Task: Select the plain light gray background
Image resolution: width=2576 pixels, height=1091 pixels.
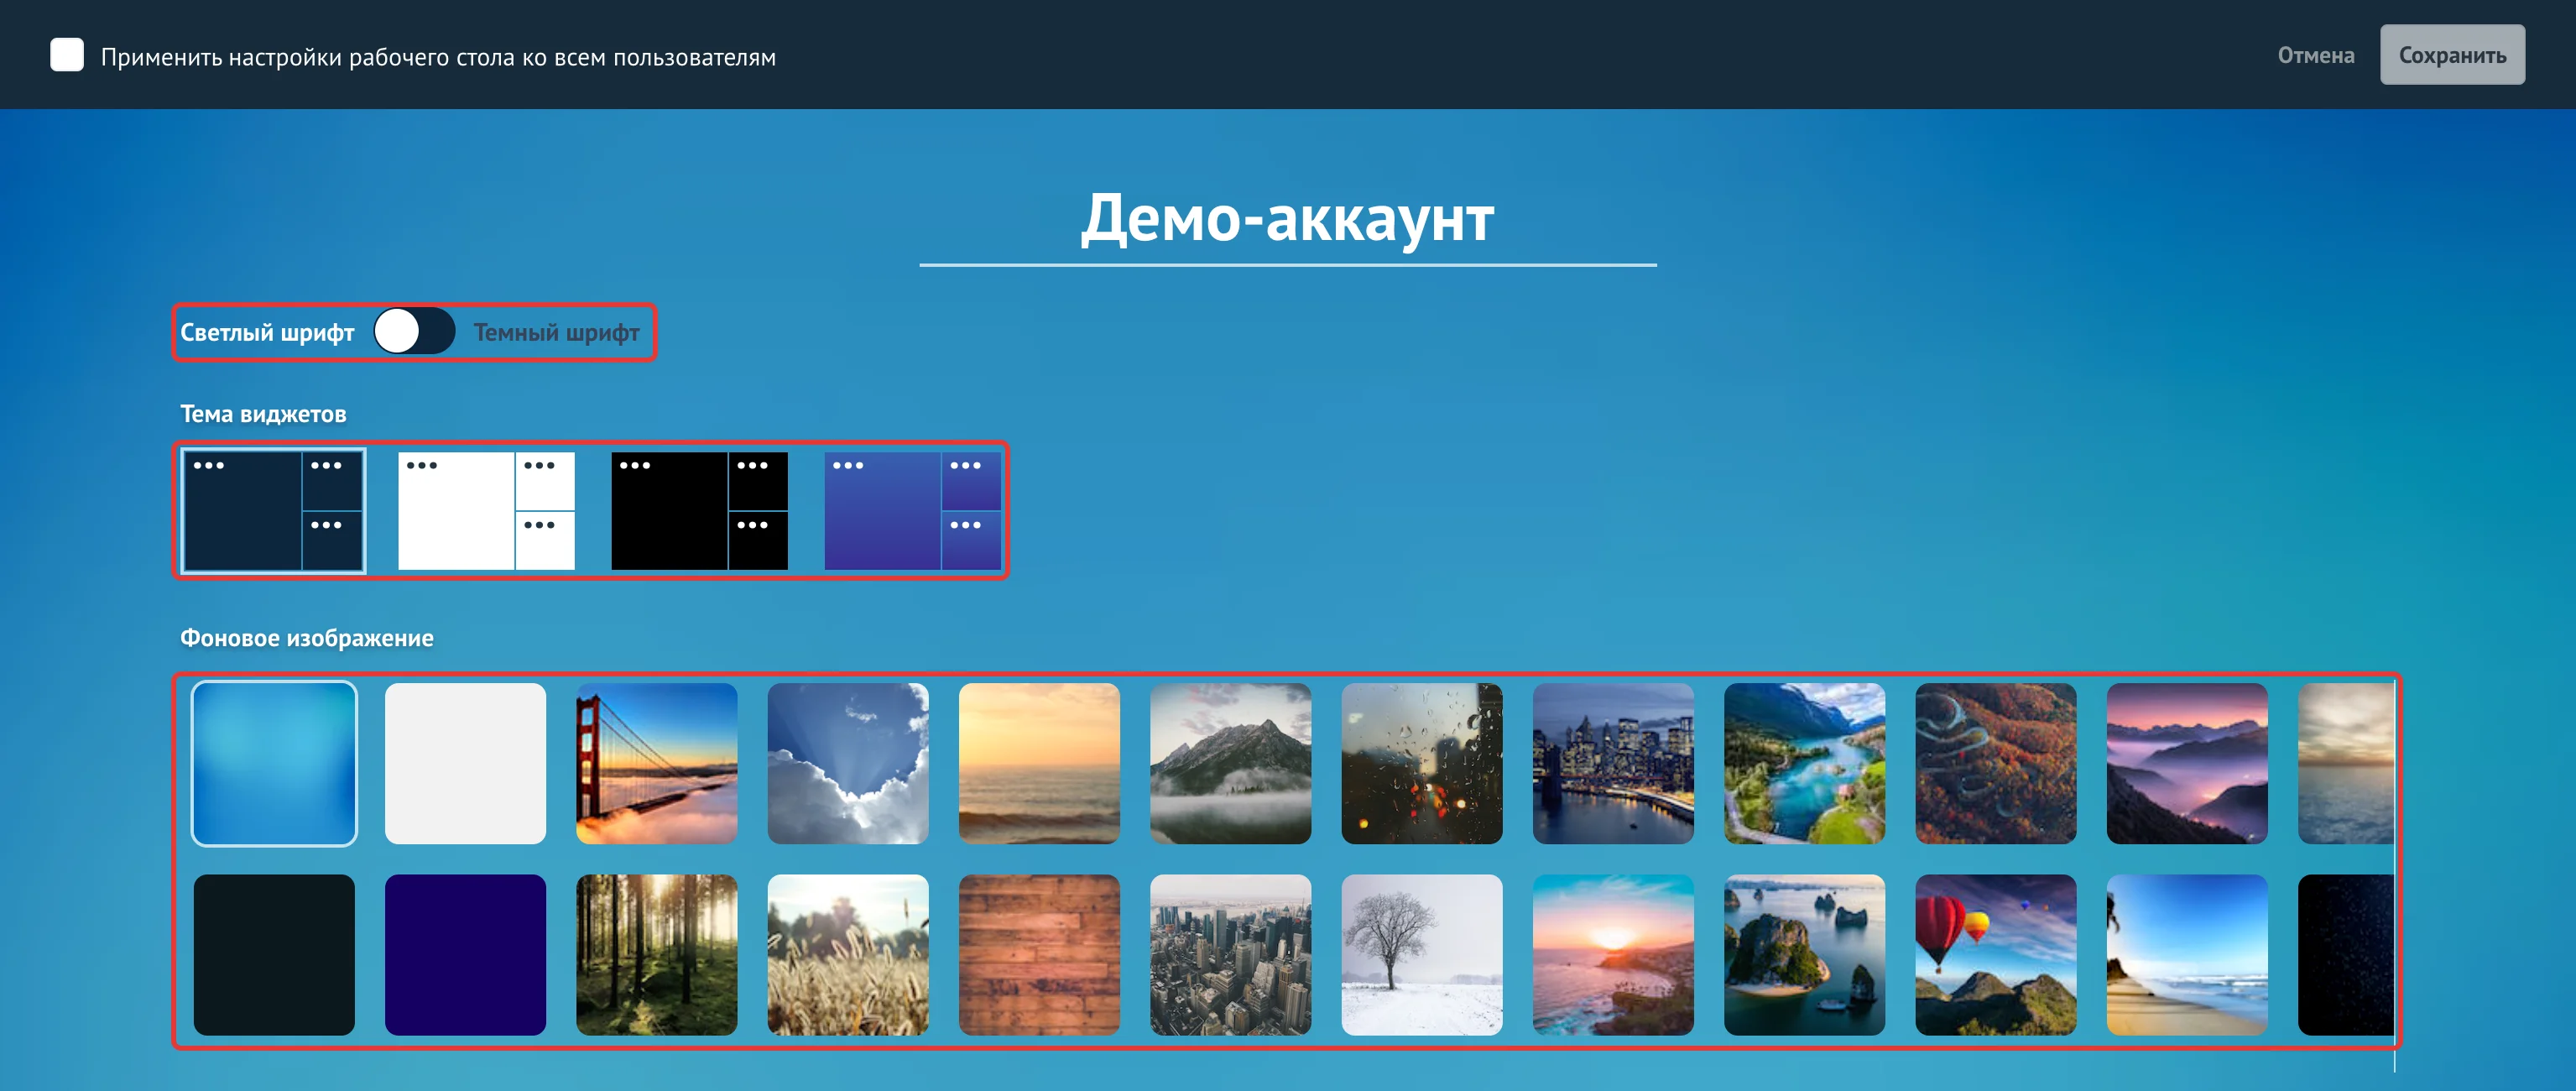Action: 465,763
